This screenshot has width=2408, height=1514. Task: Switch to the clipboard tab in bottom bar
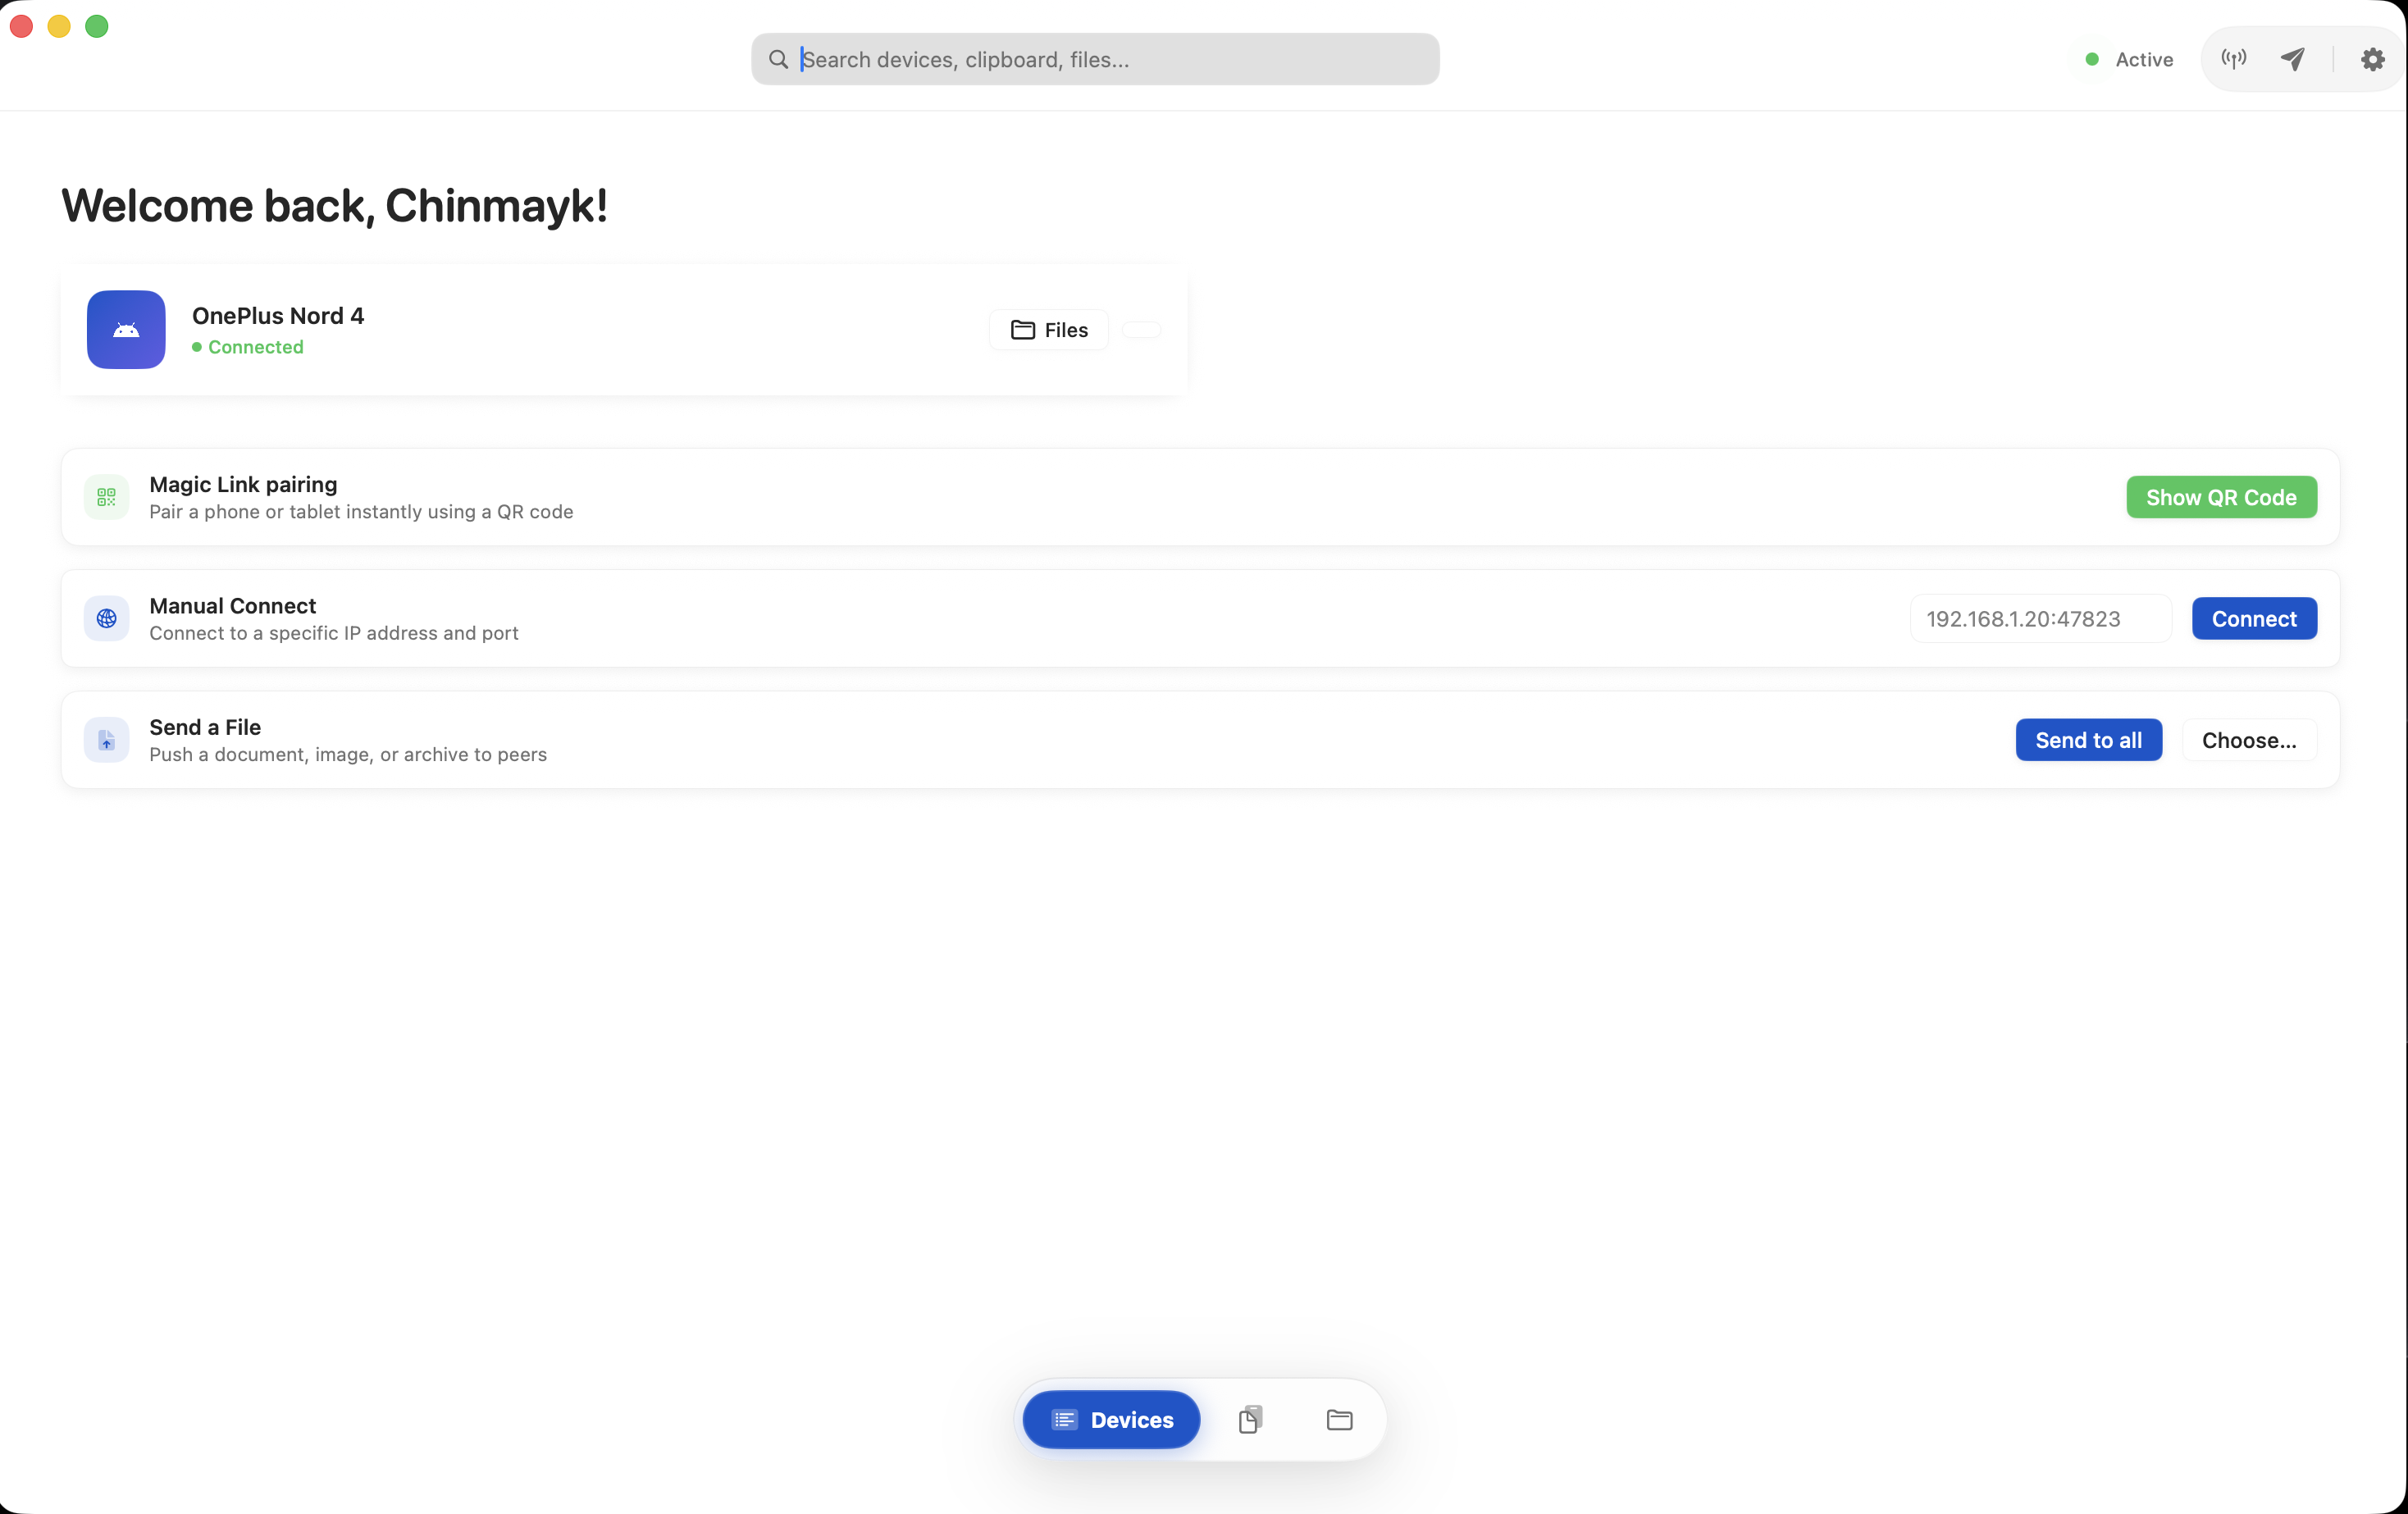click(1250, 1420)
